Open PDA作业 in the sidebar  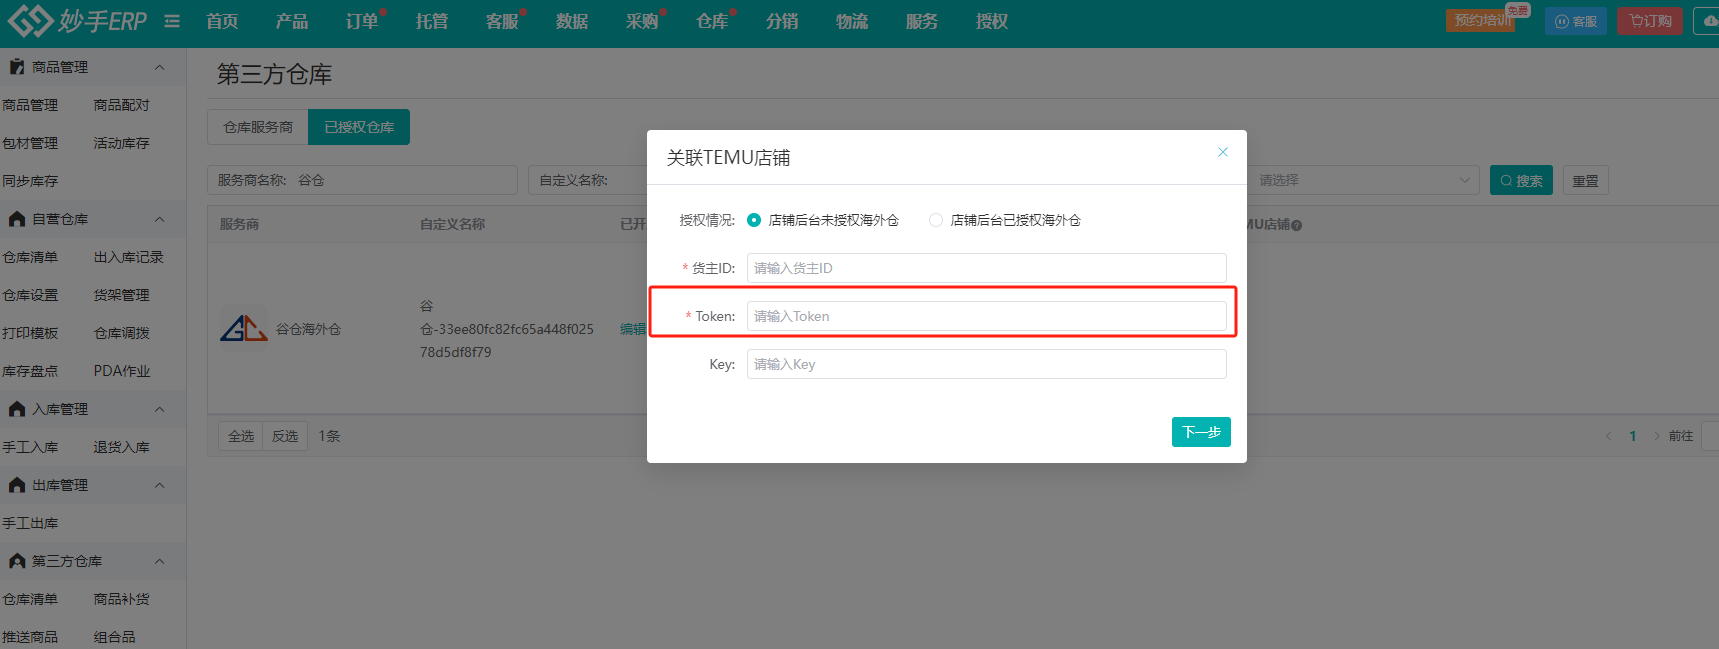click(122, 371)
